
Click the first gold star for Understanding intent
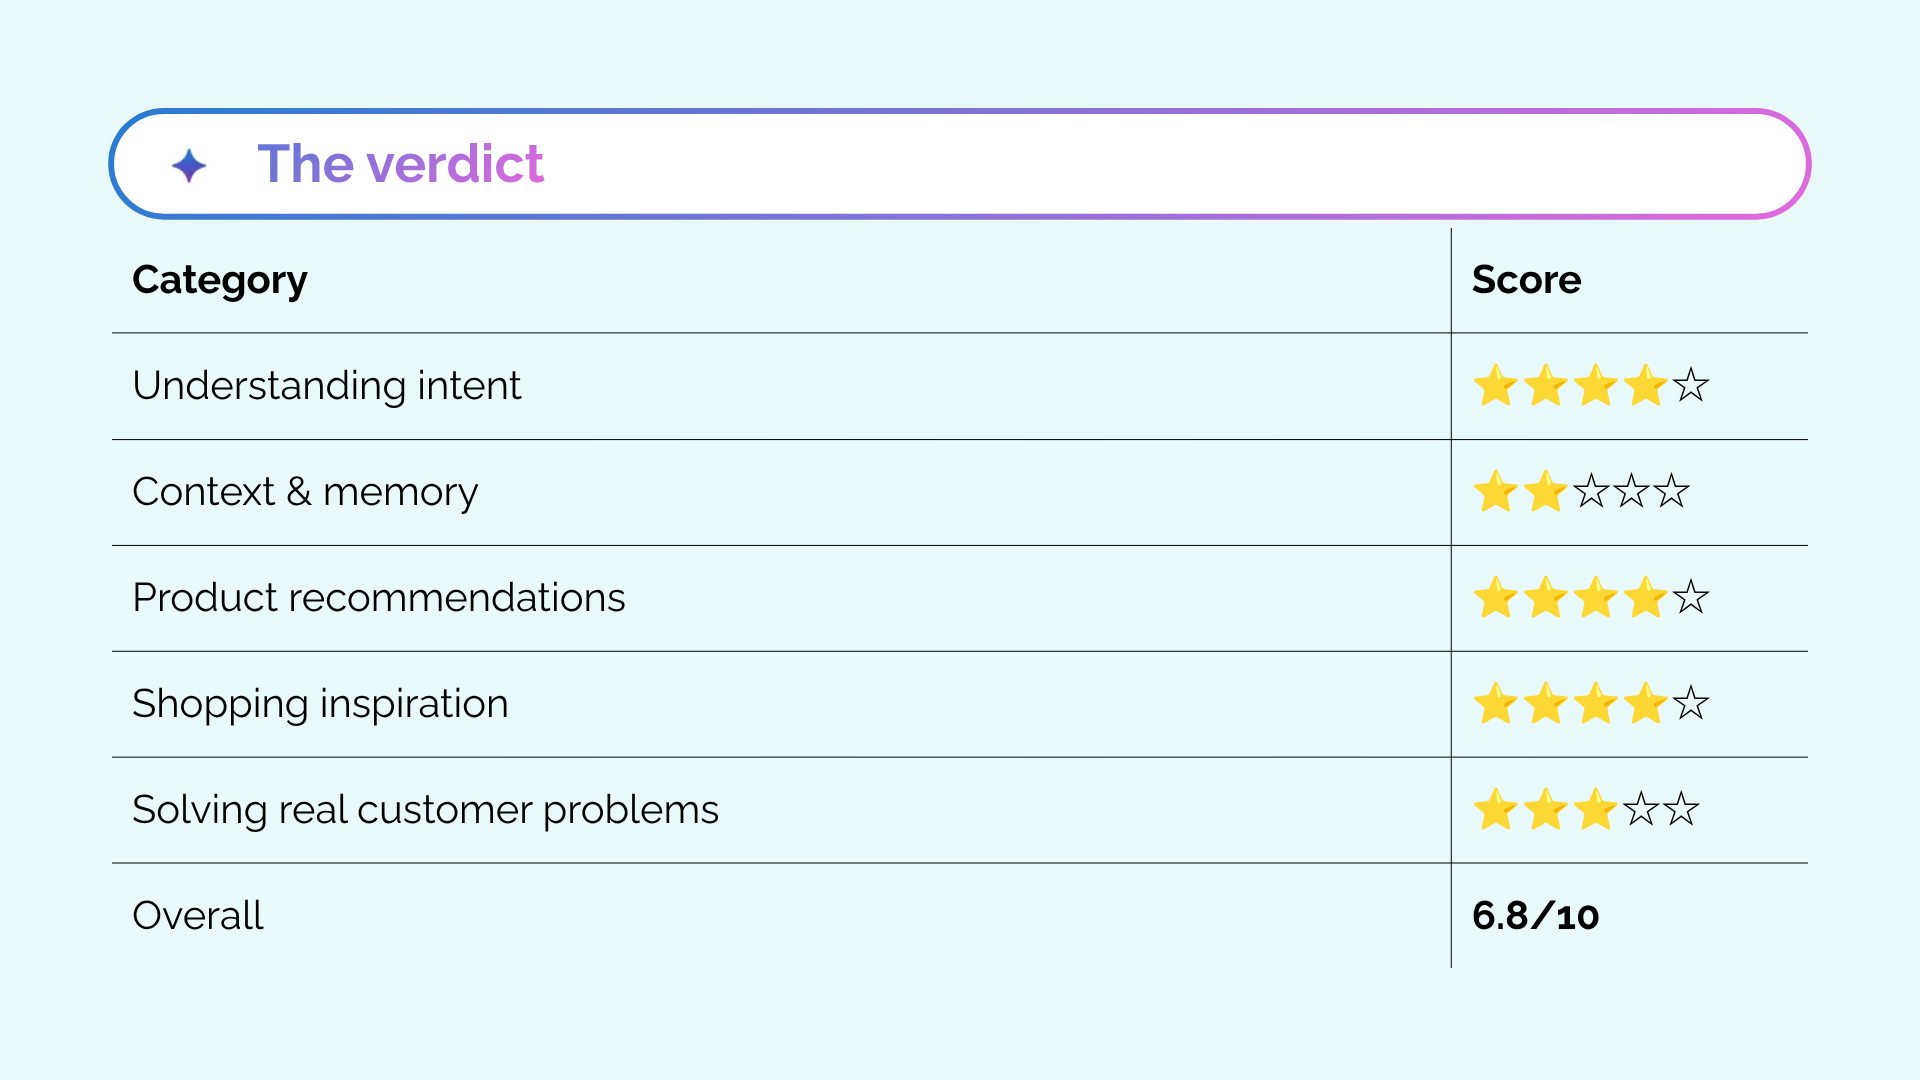[x=1496, y=386]
